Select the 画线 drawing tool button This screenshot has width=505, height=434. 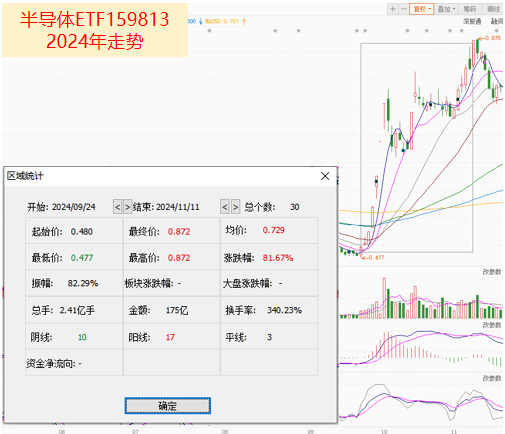pos(494,9)
